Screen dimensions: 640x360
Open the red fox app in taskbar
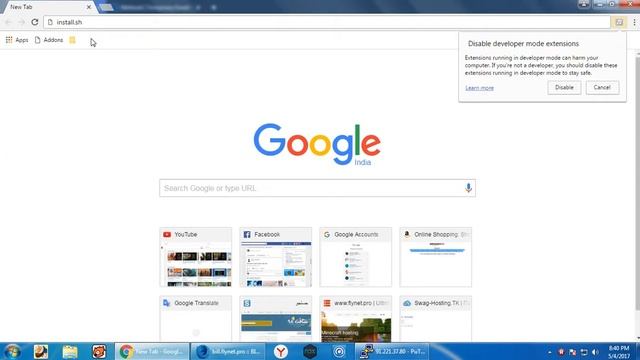pyautogui.click(x=99, y=351)
